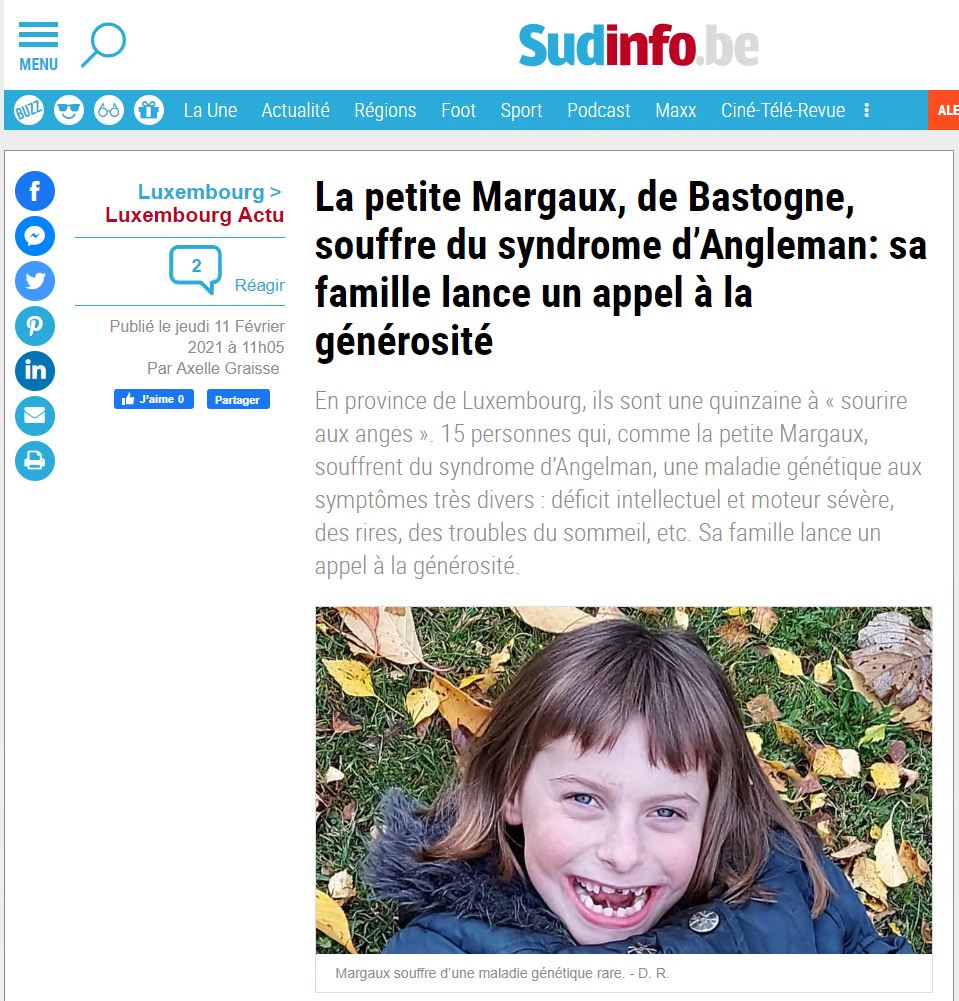This screenshot has width=959, height=1001.
Task: Pin article with Pinterest icon
Action: click(x=35, y=326)
